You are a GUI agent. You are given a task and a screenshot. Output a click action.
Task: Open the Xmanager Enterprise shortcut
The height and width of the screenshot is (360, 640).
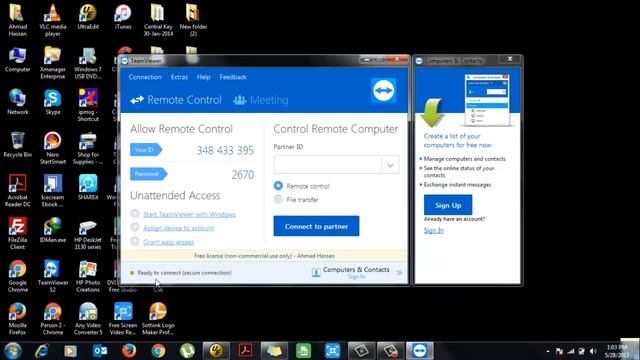[53, 62]
